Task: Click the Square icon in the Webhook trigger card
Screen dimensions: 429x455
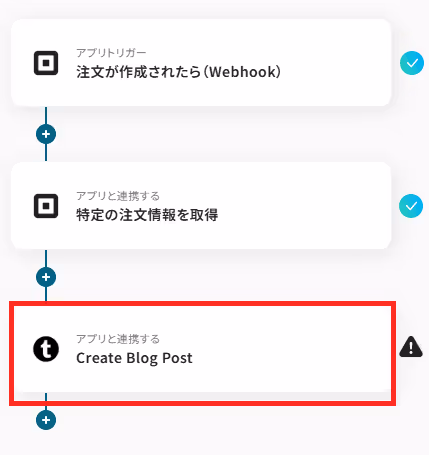Action: point(46,63)
